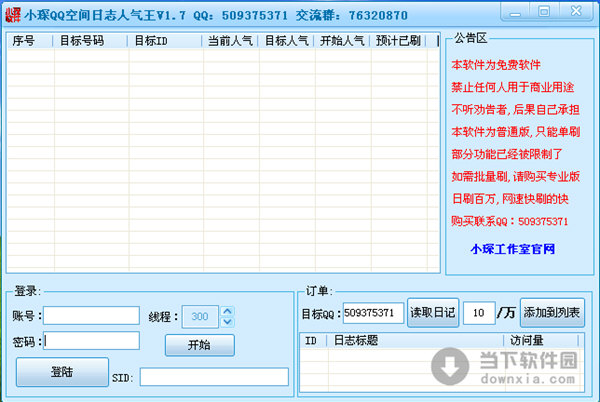Click the 目标QQ field containing 509375371
The image size is (600, 402).
click(x=373, y=313)
